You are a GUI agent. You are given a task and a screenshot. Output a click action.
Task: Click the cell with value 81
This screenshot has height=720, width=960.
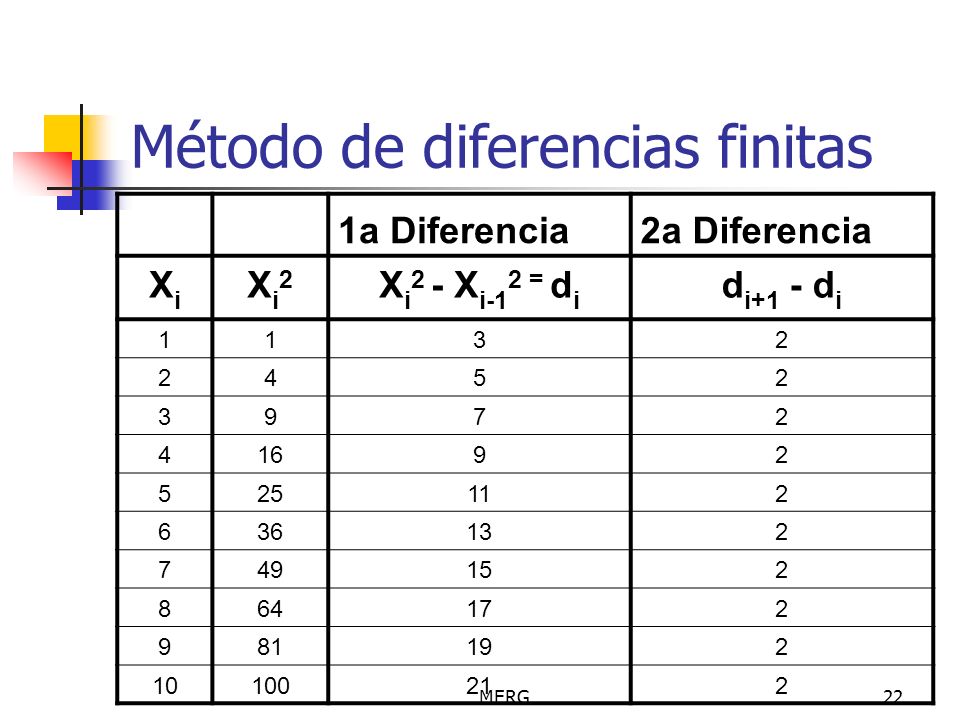(x=270, y=647)
